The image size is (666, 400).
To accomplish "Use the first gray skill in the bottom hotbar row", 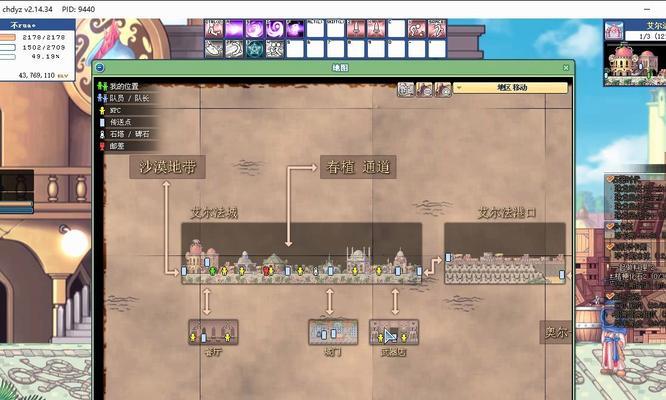I will [214, 49].
